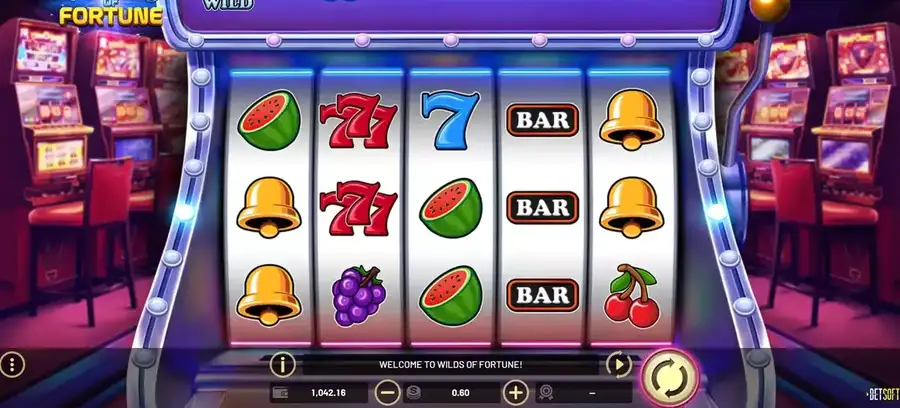This screenshot has height=408, width=900.
Task: Select the 0.60 bet amount field
Action: click(x=460, y=393)
